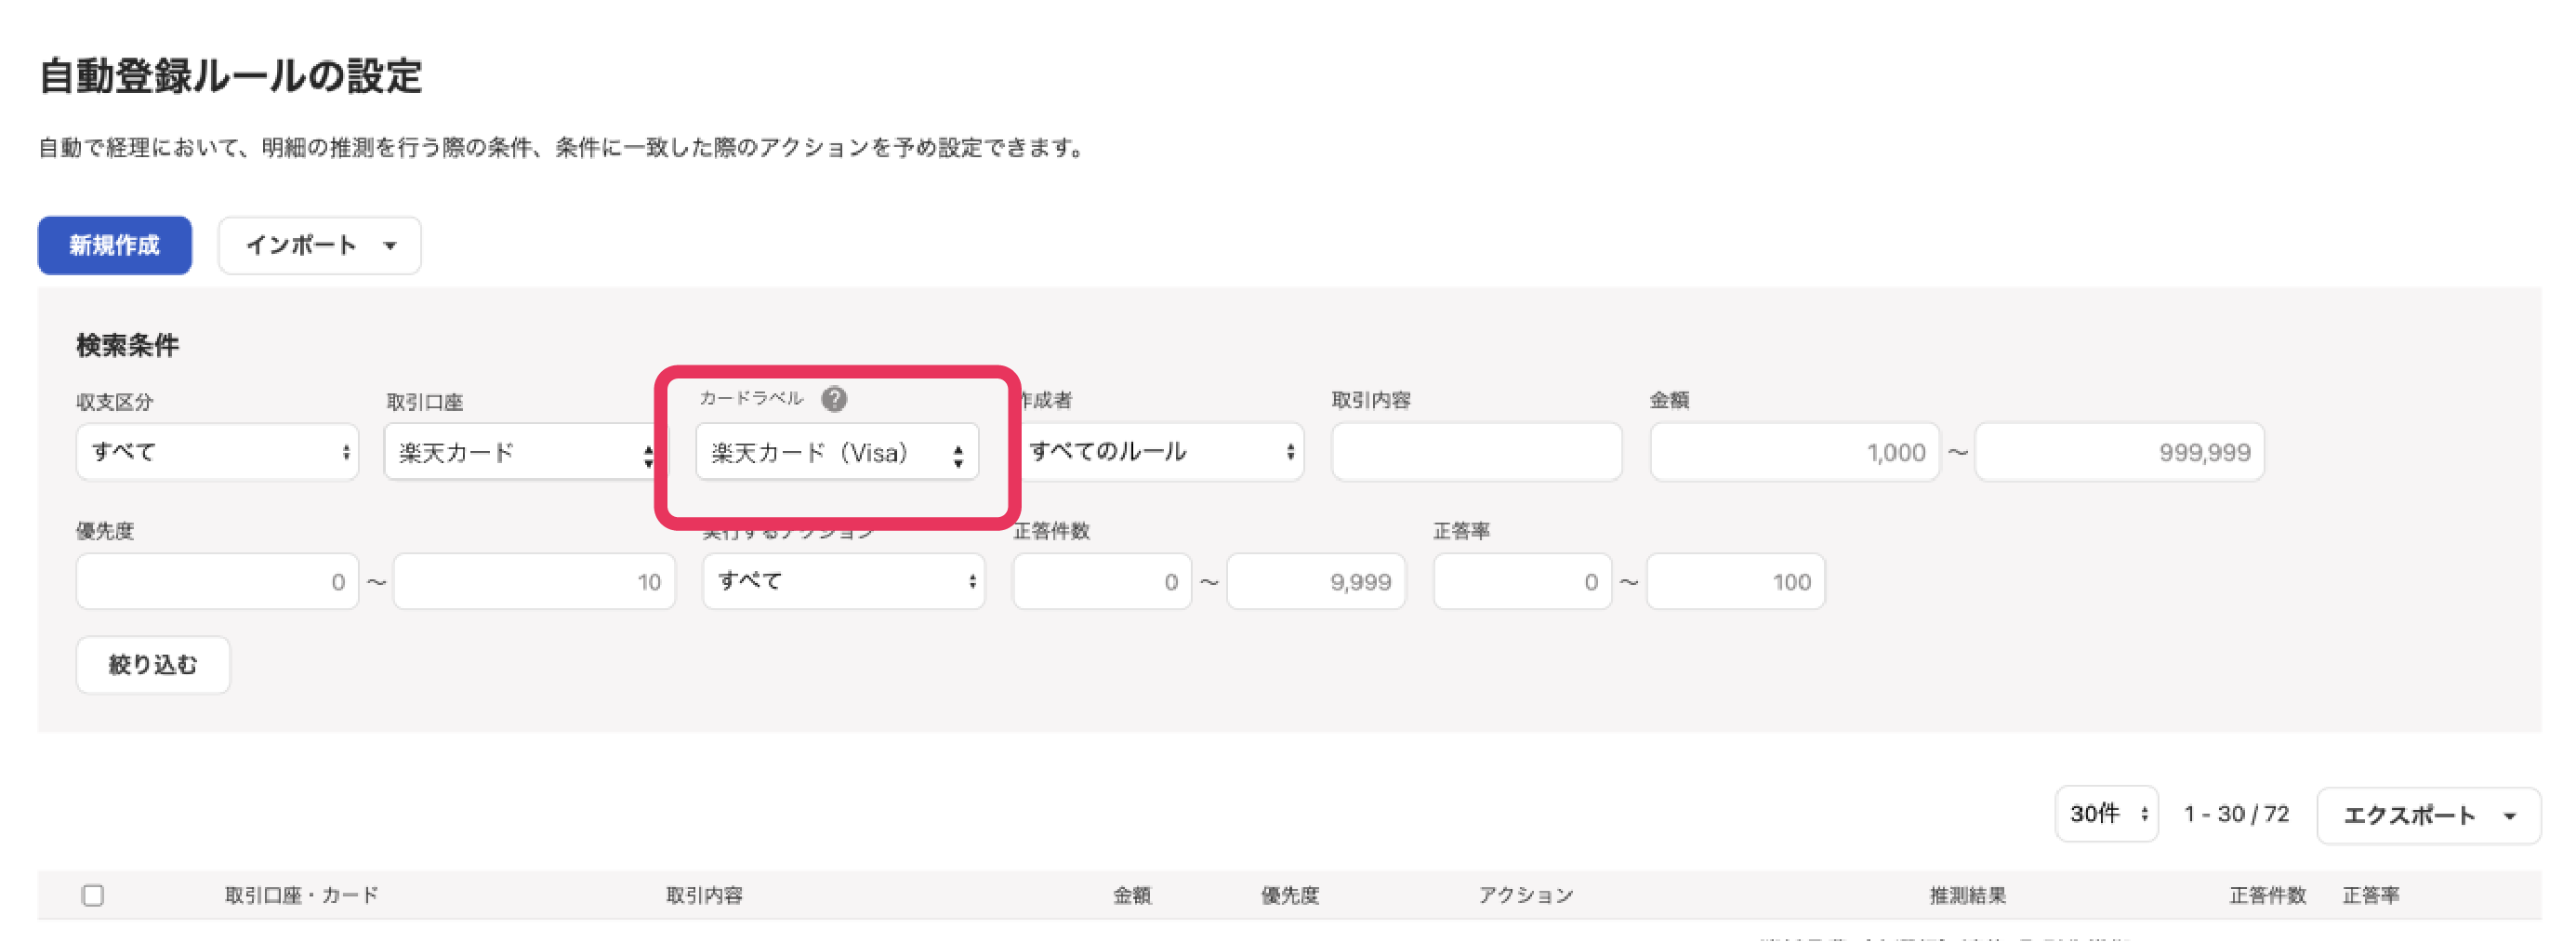Click the 1 - 30 / 72 pagination text
Viewport: 2576px width, 942px height.
click(2236, 814)
